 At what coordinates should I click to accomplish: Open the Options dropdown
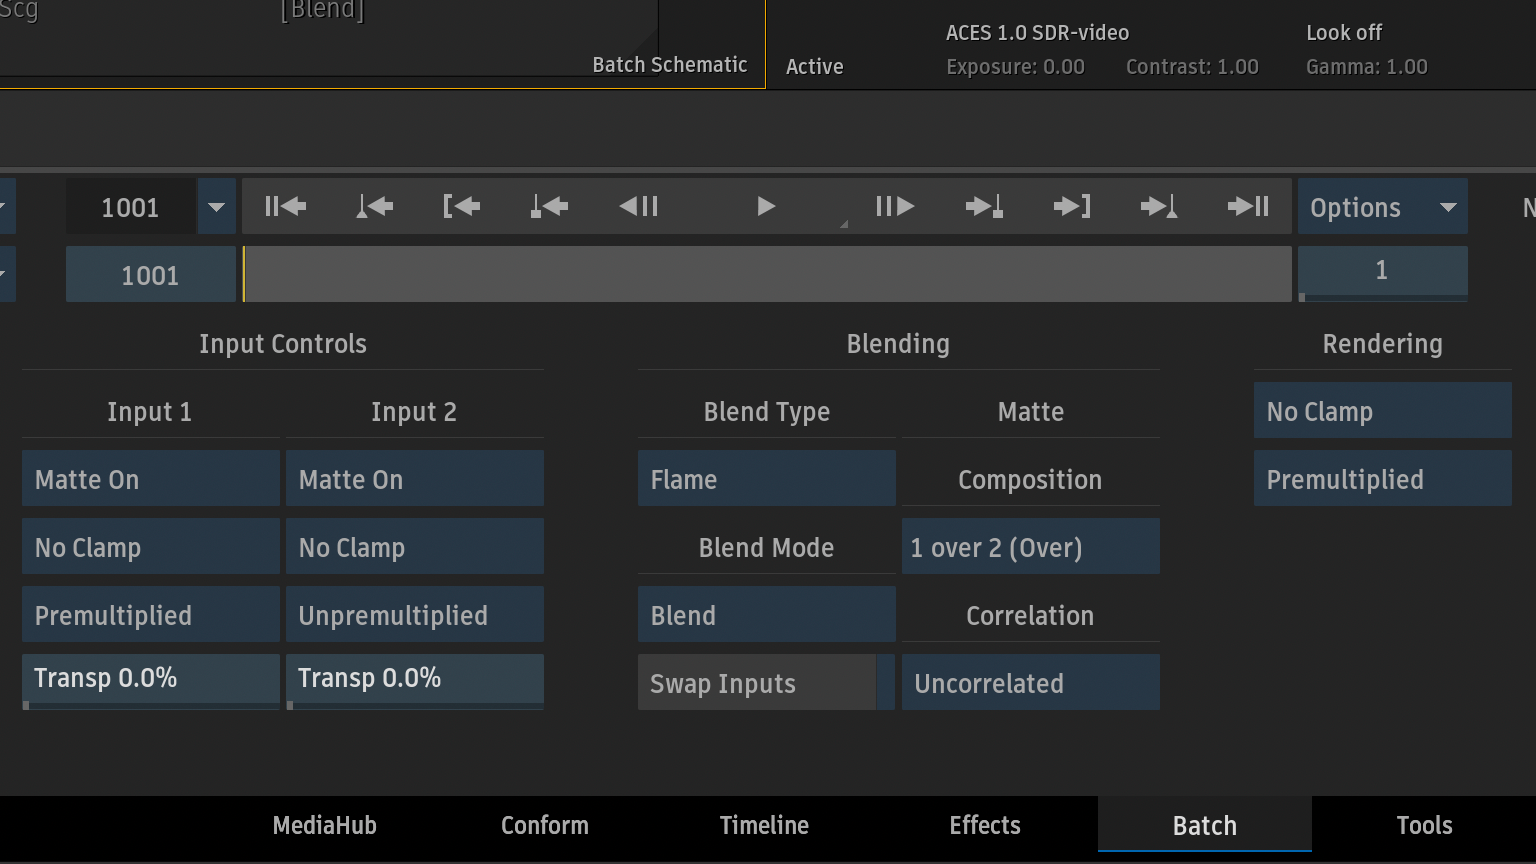point(1382,206)
